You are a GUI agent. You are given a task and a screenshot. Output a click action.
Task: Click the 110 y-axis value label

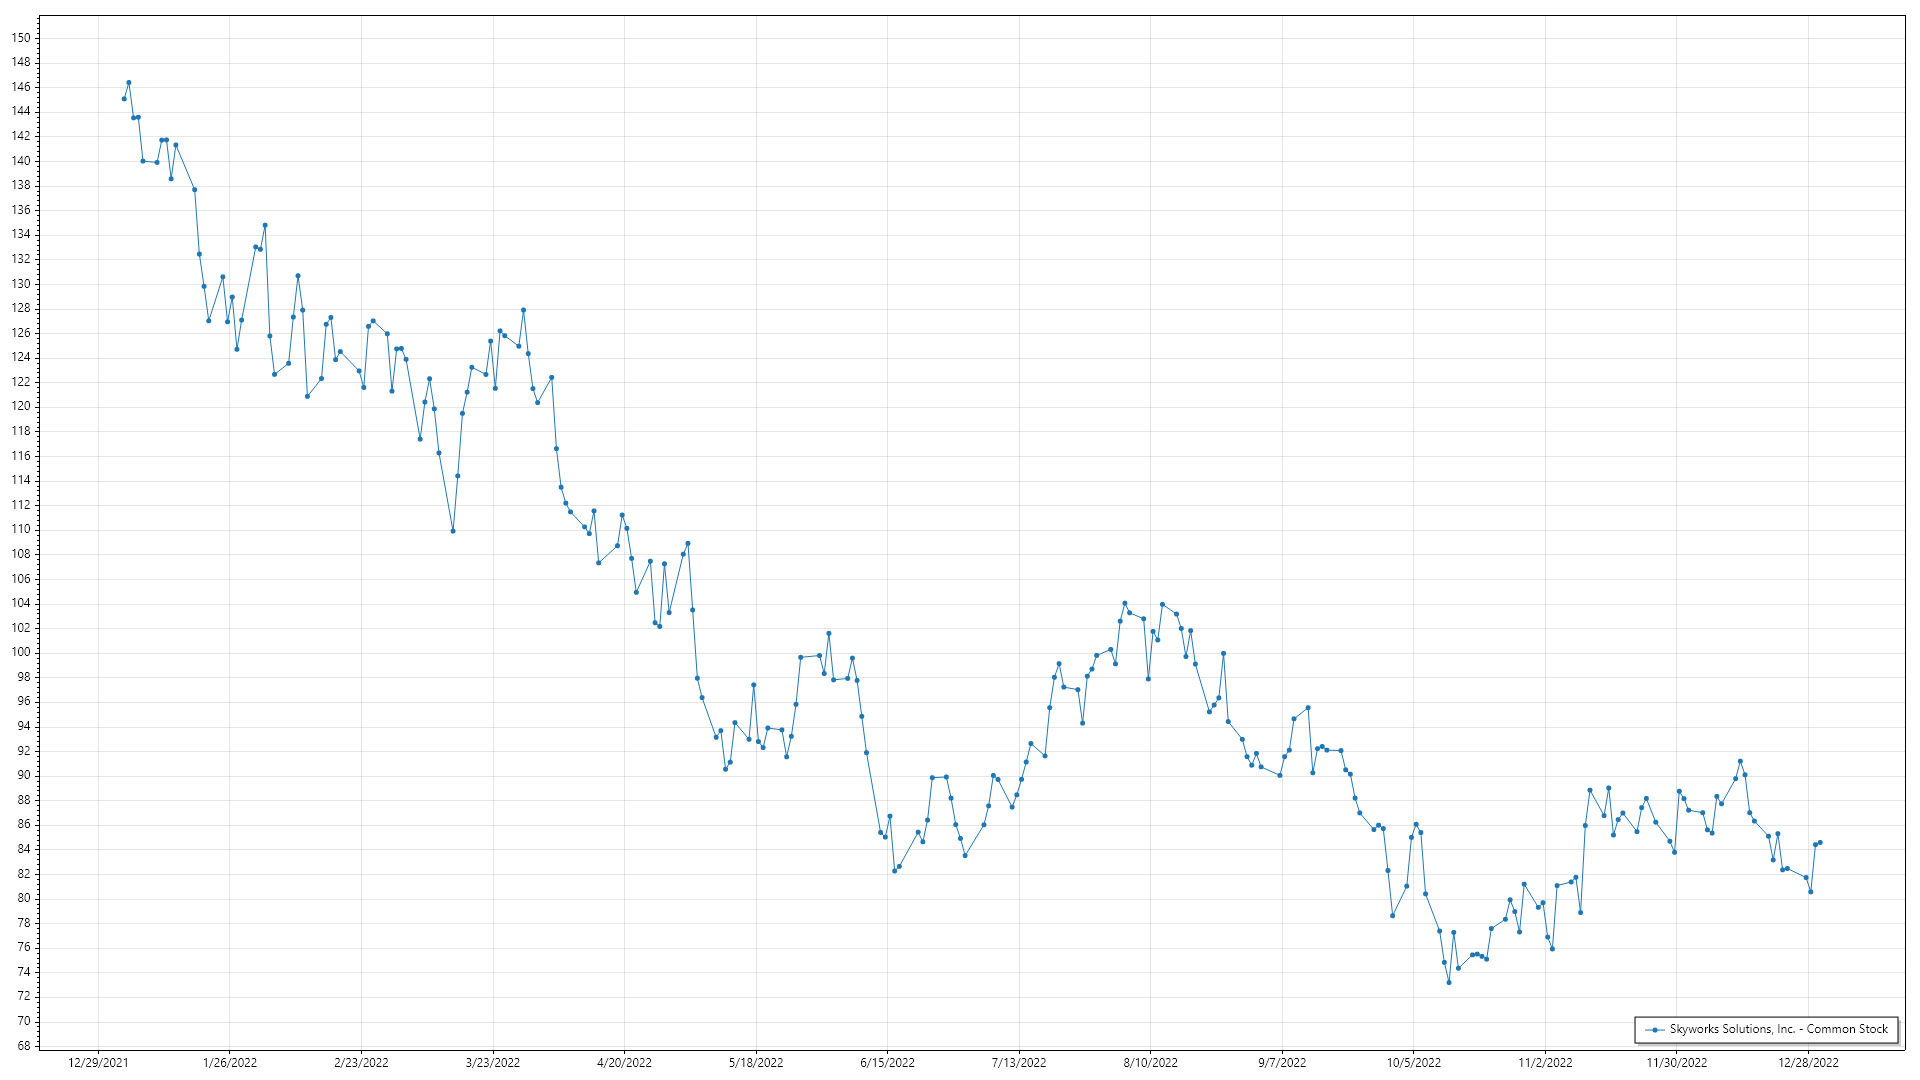[x=21, y=529]
